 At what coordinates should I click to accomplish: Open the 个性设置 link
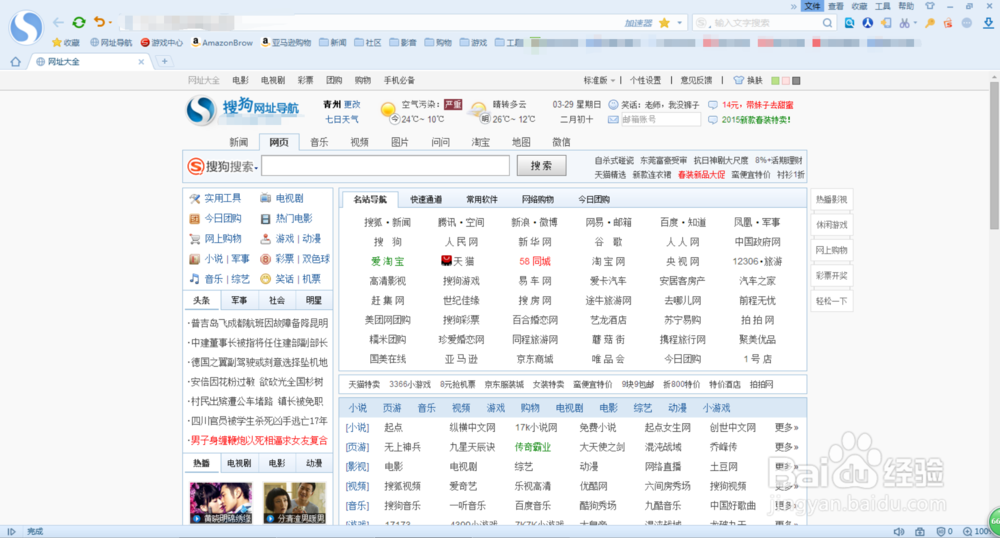tap(645, 80)
